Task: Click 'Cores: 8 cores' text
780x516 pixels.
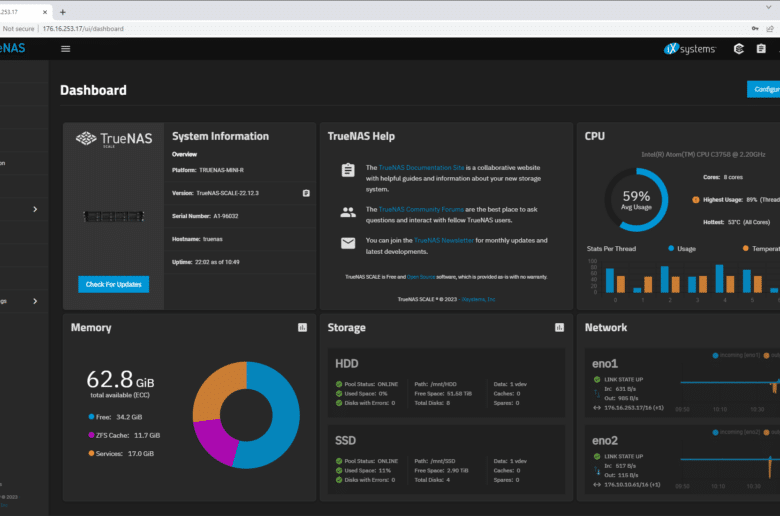Action: point(723,177)
